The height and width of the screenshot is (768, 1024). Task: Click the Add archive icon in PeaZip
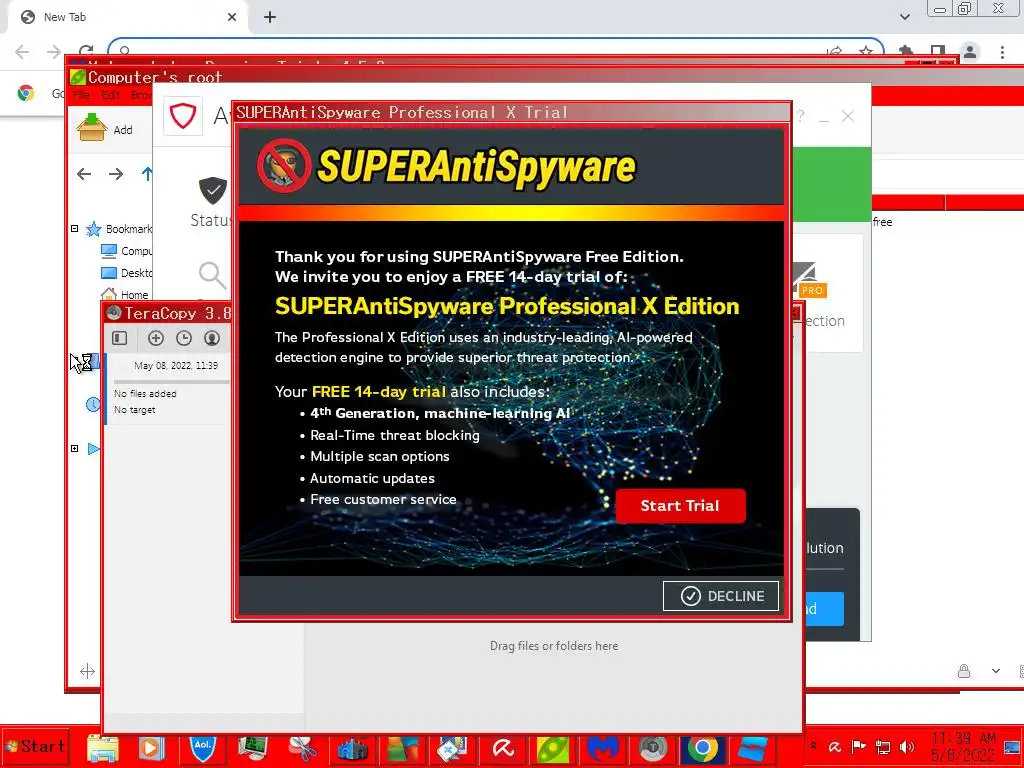pyautogui.click(x=92, y=127)
